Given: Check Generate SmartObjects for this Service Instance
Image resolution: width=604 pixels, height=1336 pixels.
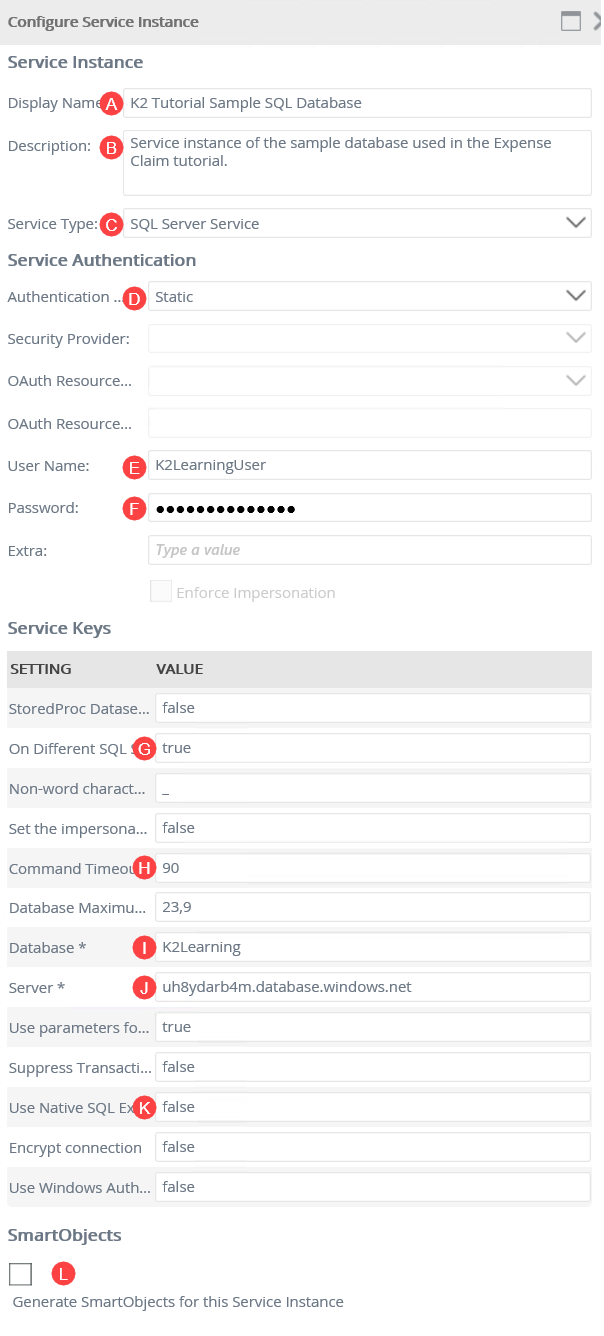Looking at the screenshot, I should click(20, 1274).
